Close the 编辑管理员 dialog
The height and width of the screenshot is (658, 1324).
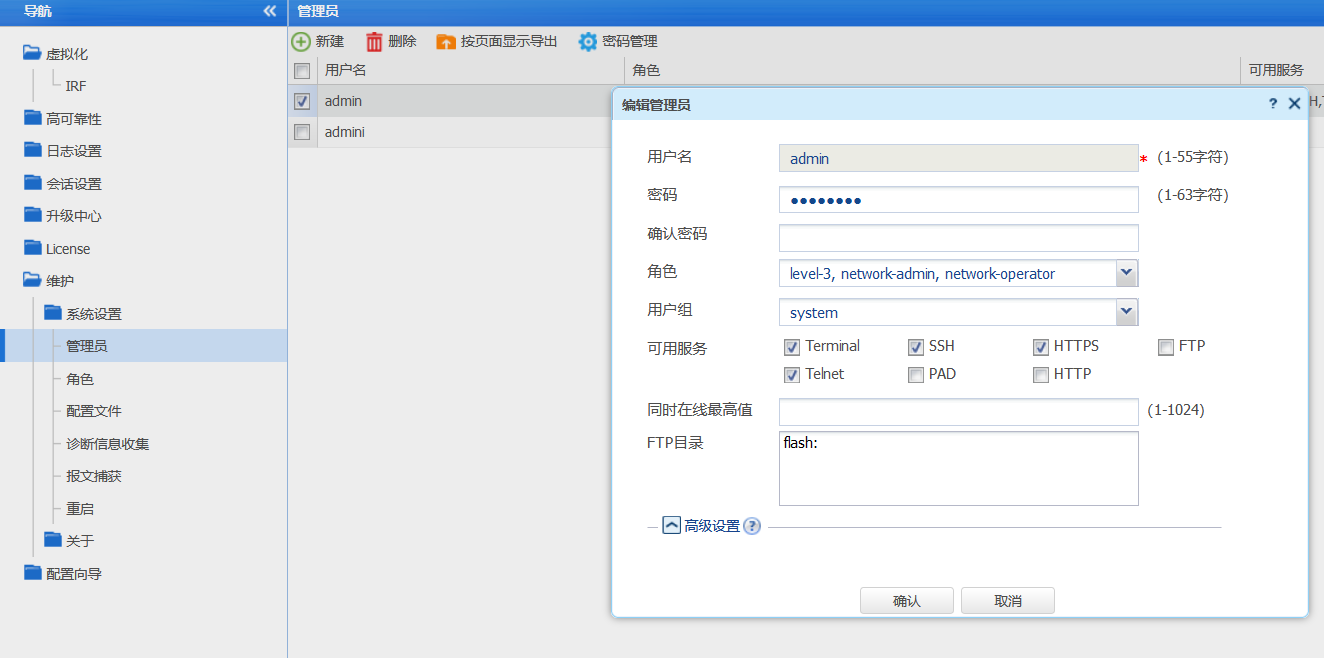[1294, 103]
